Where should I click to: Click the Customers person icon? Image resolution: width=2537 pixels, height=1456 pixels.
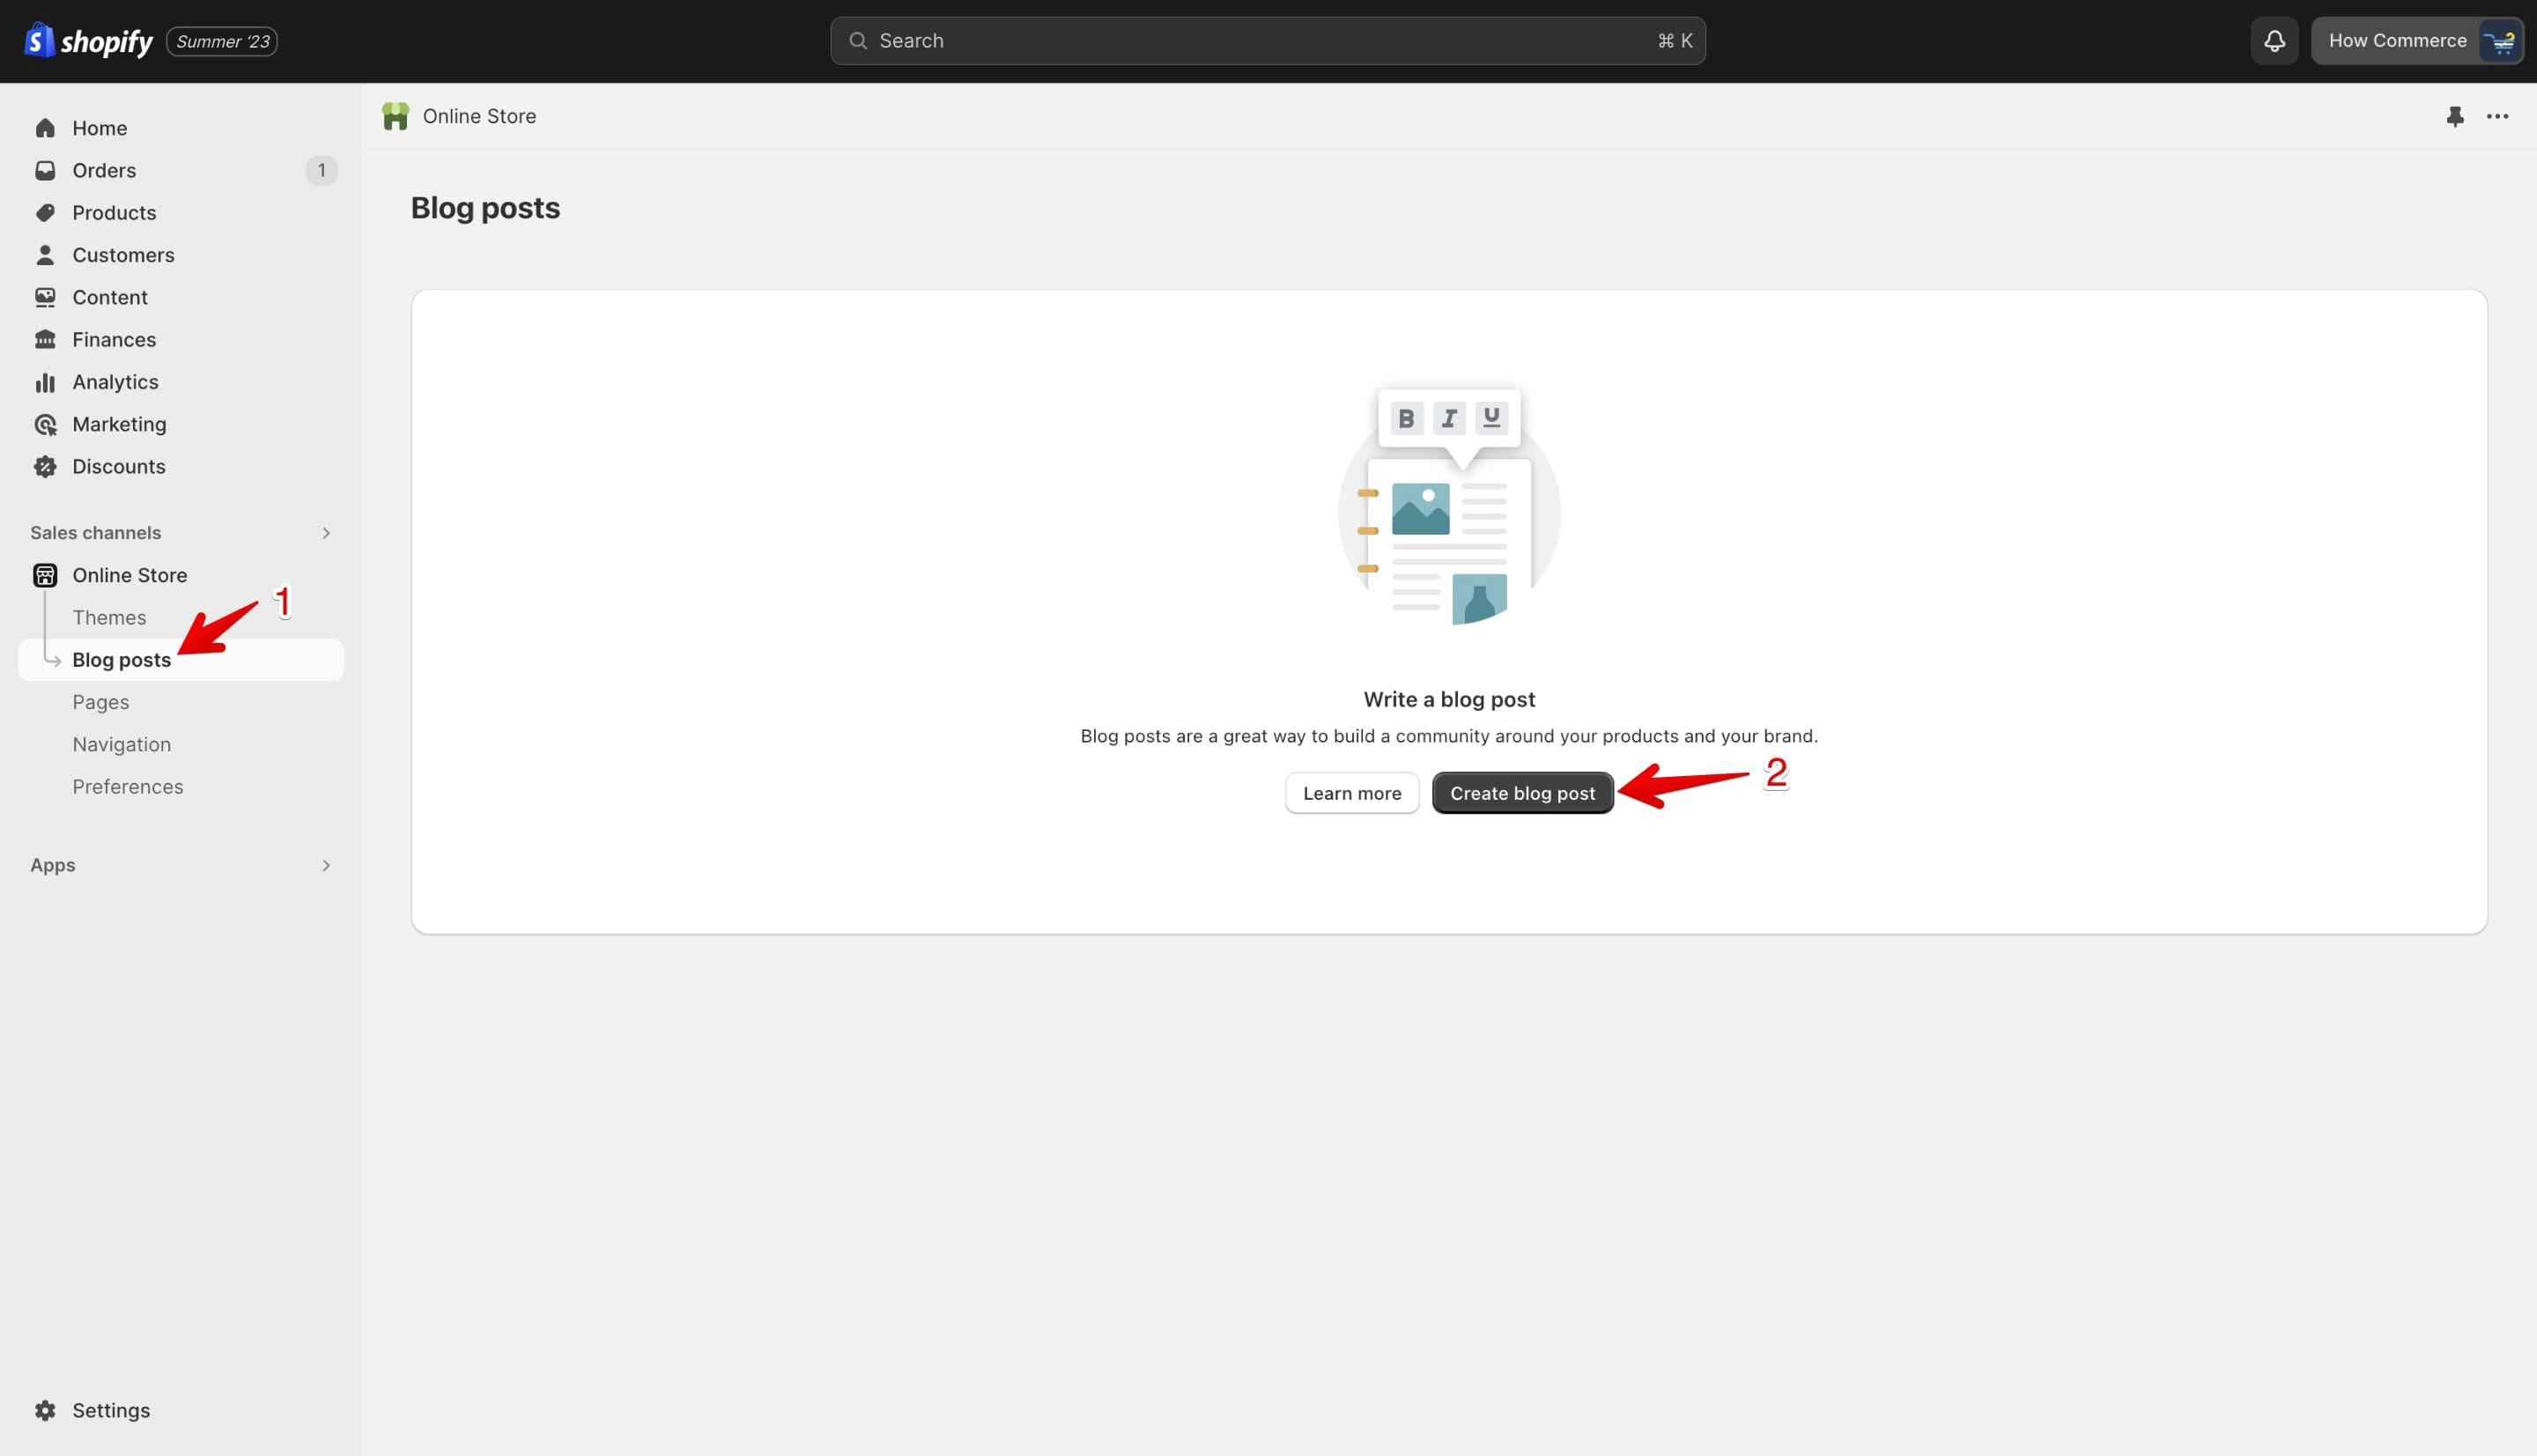tap(45, 255)
